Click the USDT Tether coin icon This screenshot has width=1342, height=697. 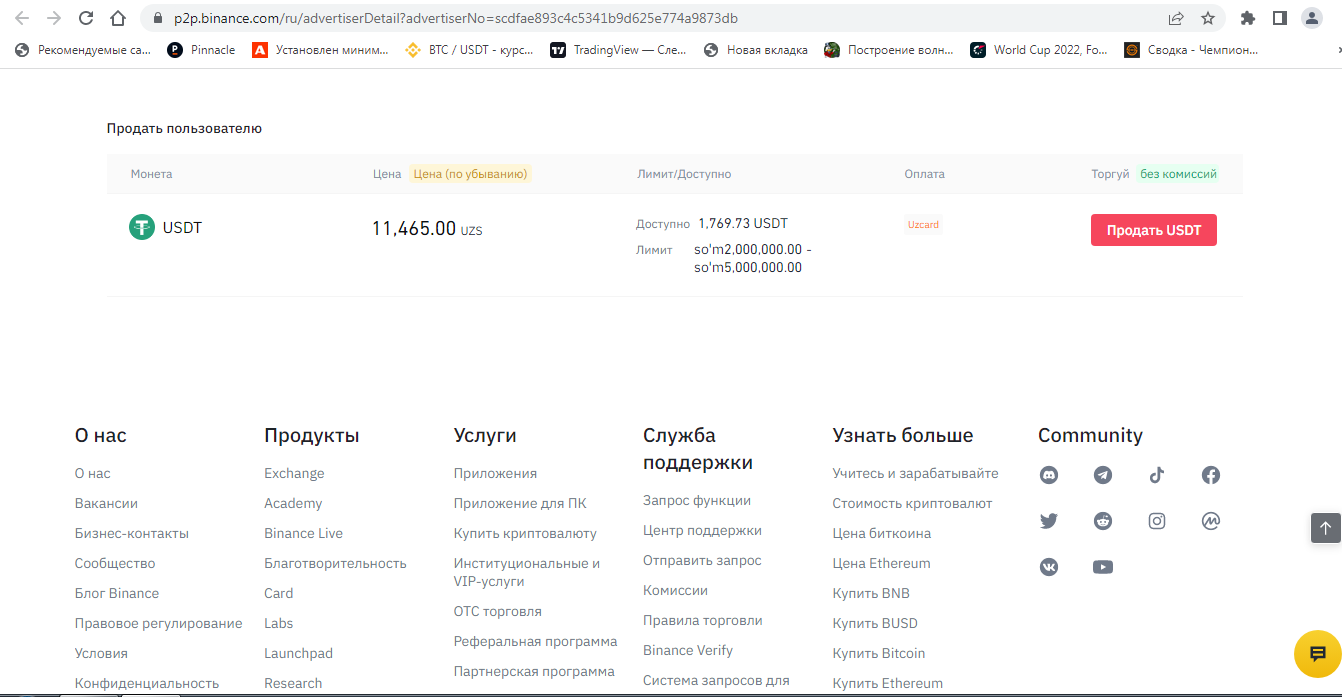coord(142,228)
